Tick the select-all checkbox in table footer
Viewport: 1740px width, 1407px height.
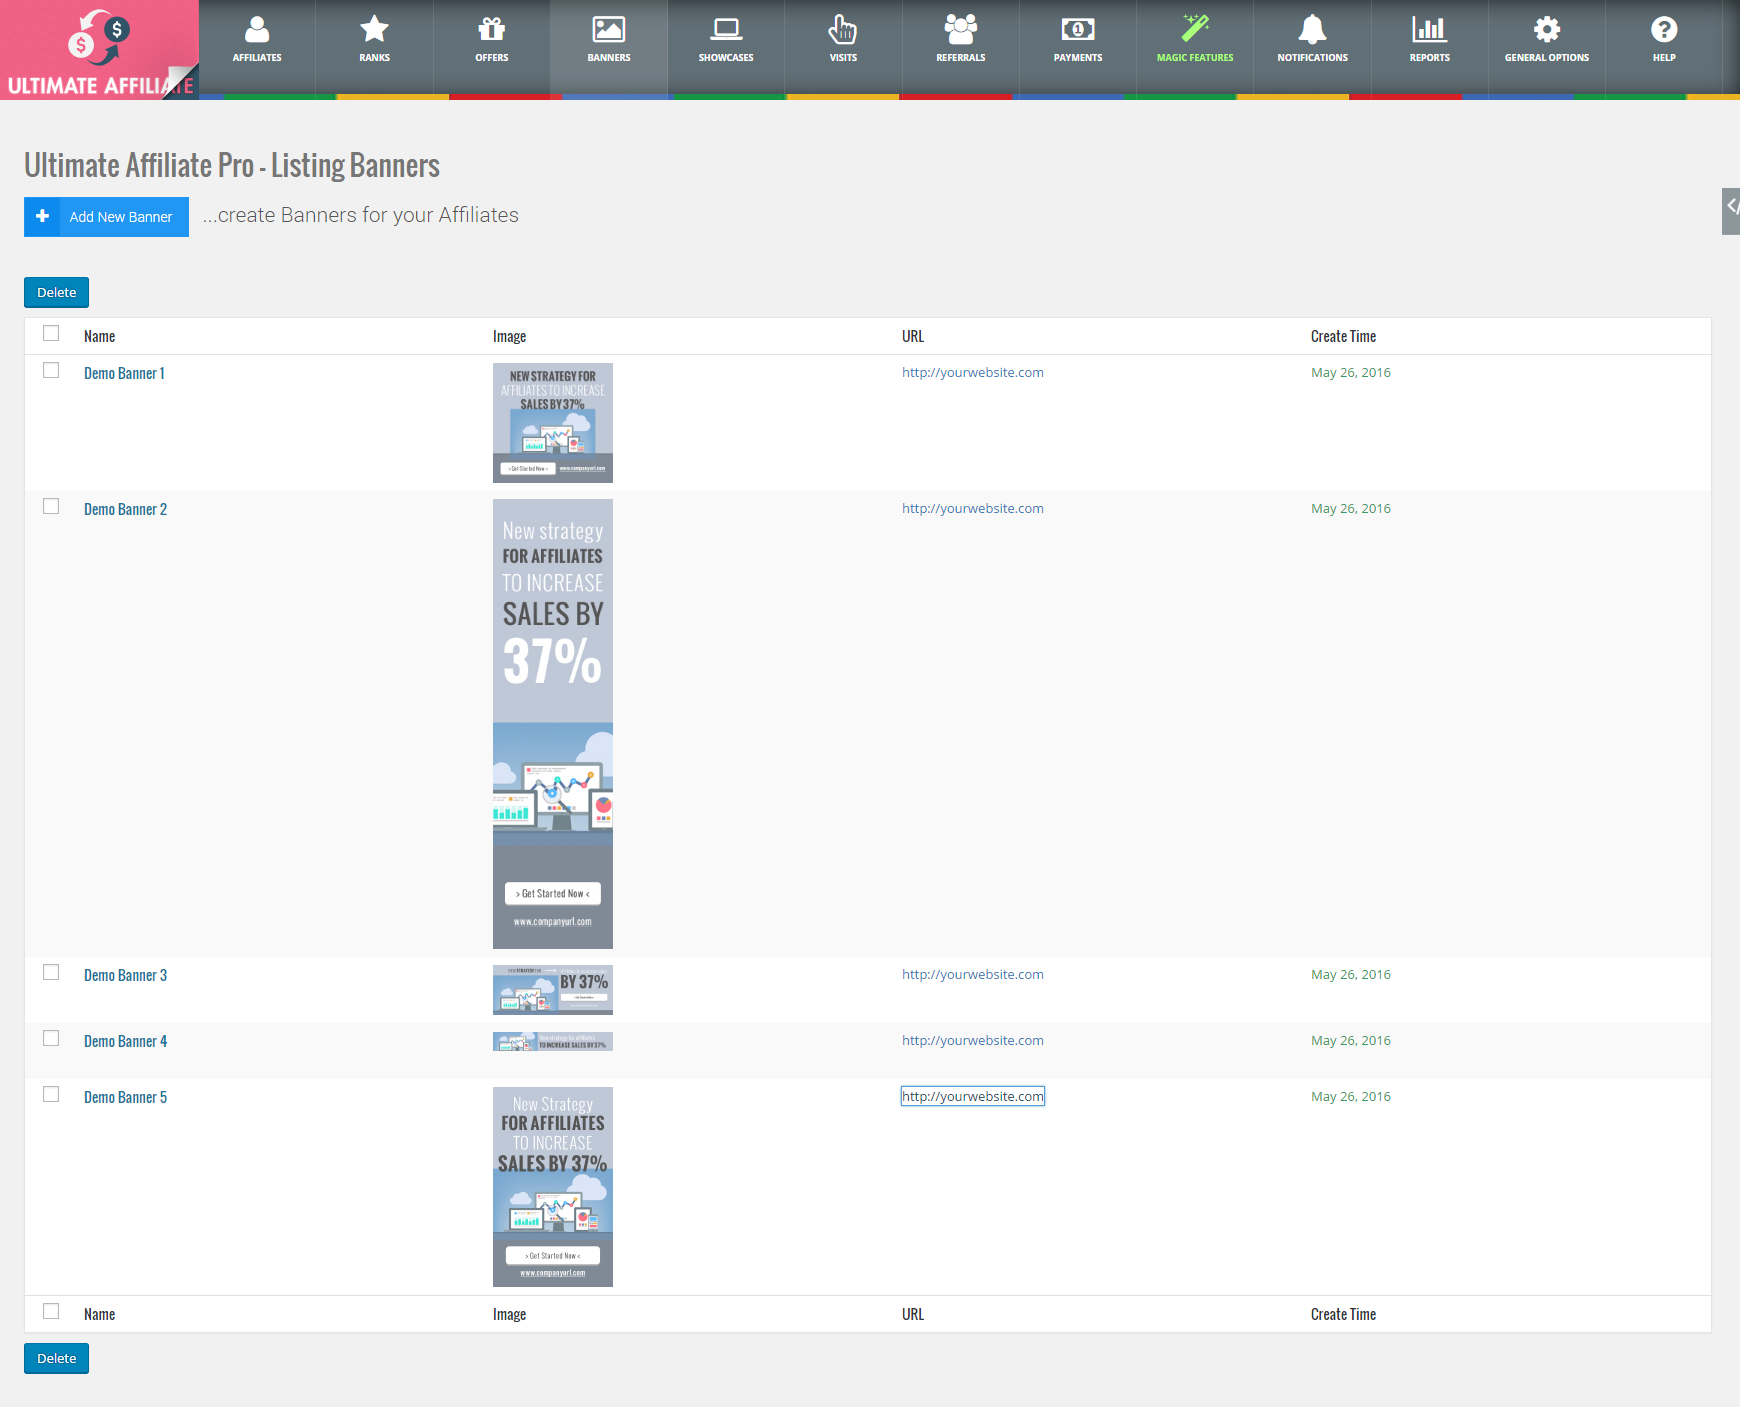point(51,1311)
